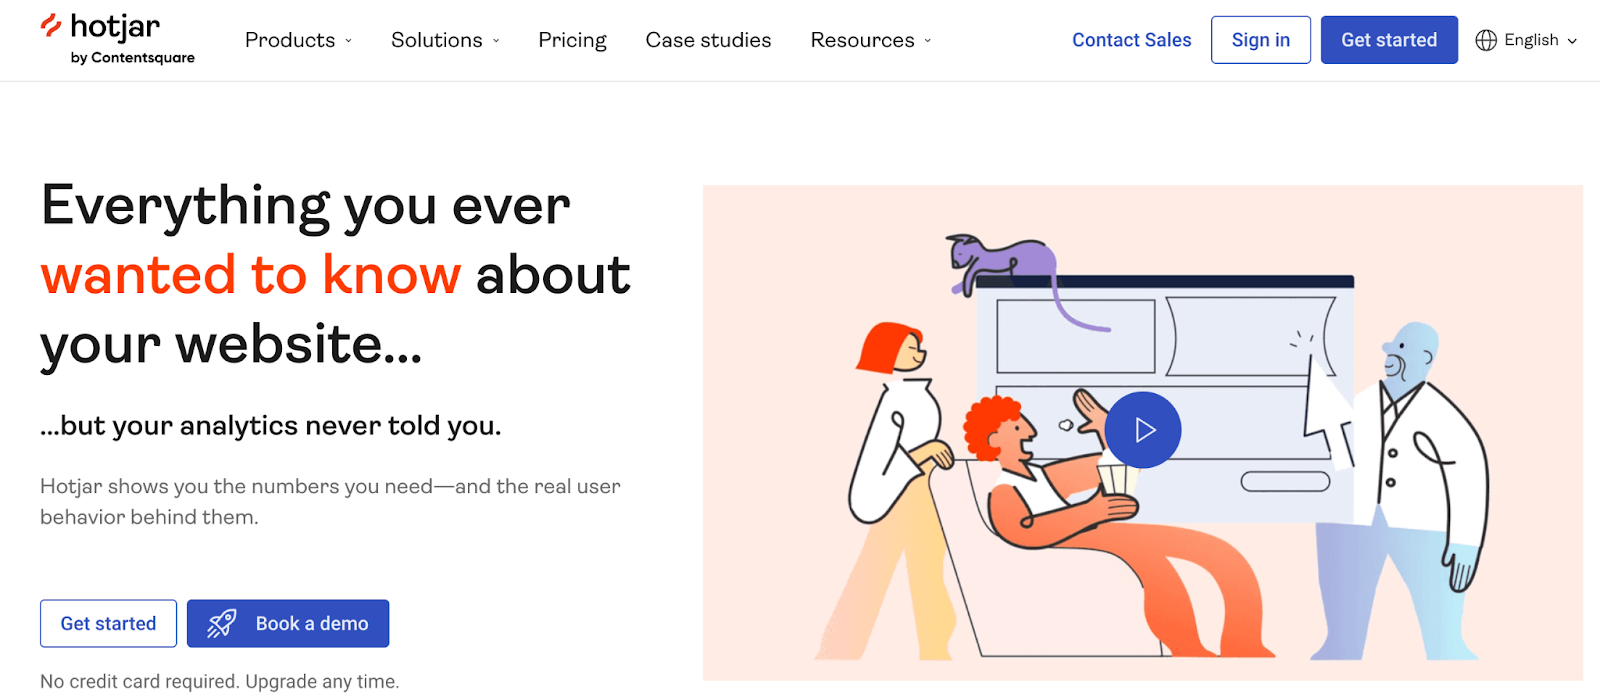Click Get started in the navigation bar
The width and height of the screenshot is (1600, 697).
1388,40
